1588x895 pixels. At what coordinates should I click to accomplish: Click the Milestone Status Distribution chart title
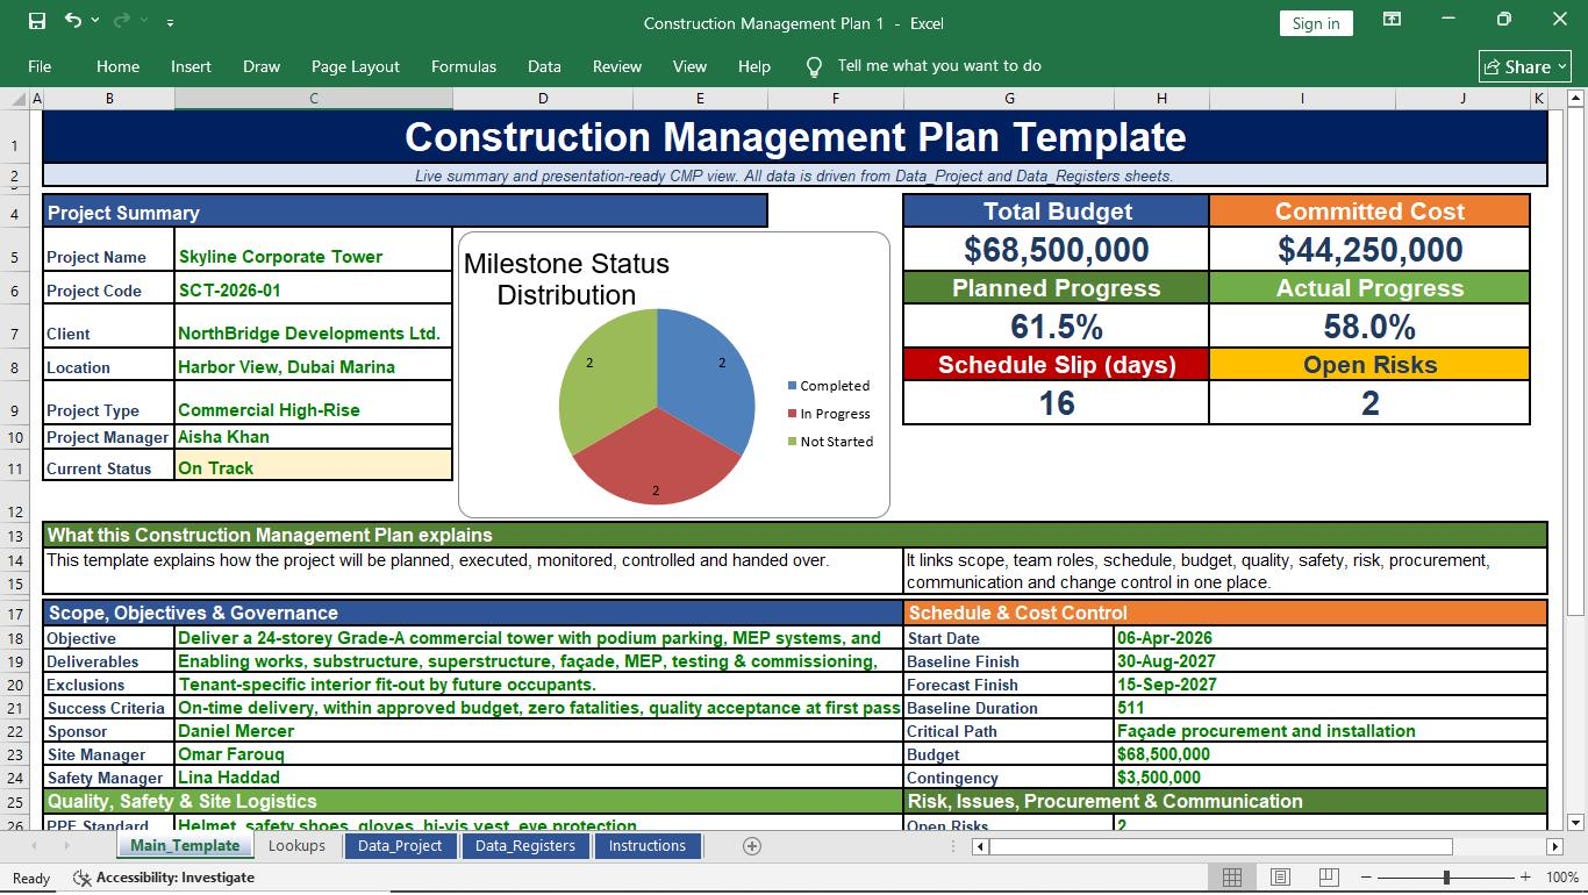tap(567, 279)
